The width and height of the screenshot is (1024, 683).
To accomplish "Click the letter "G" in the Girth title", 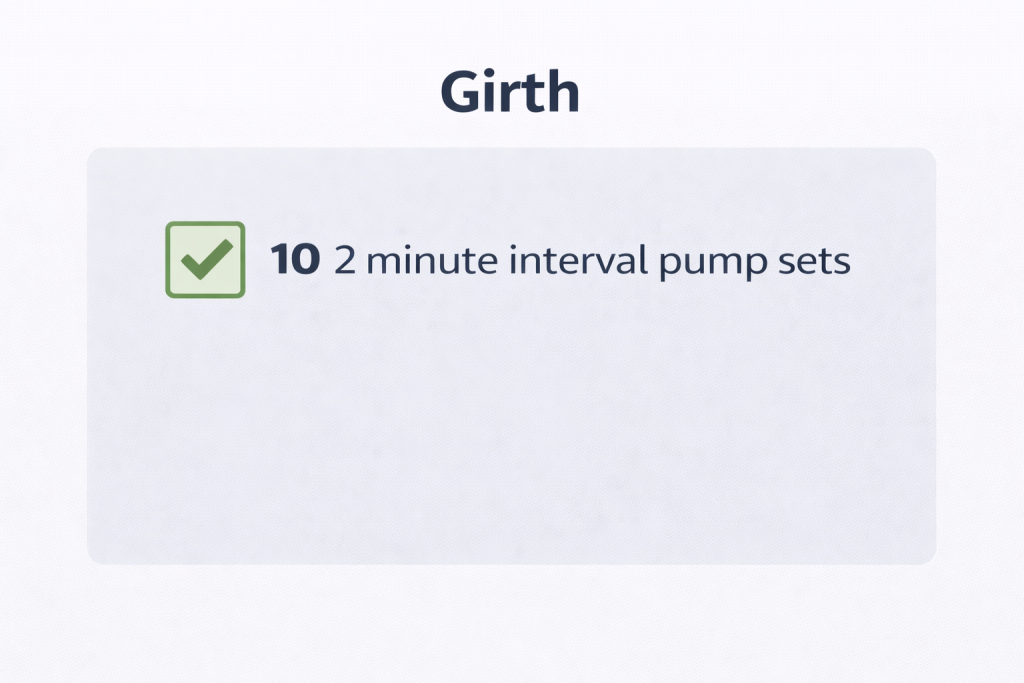I will coord(462,93).
